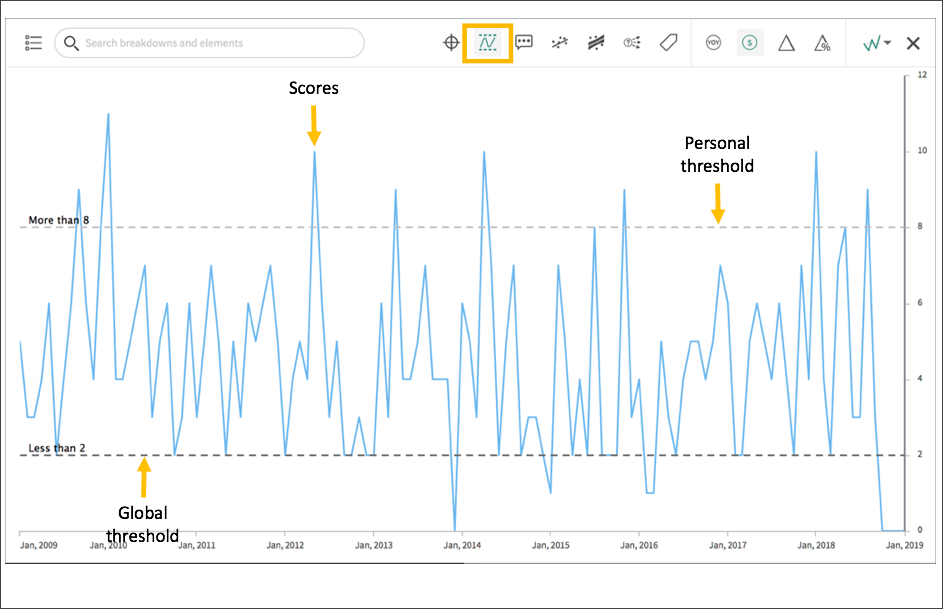Activate the highlighted thresholds tool
This screenshot has width=943, height=609.
click(488, 42)
